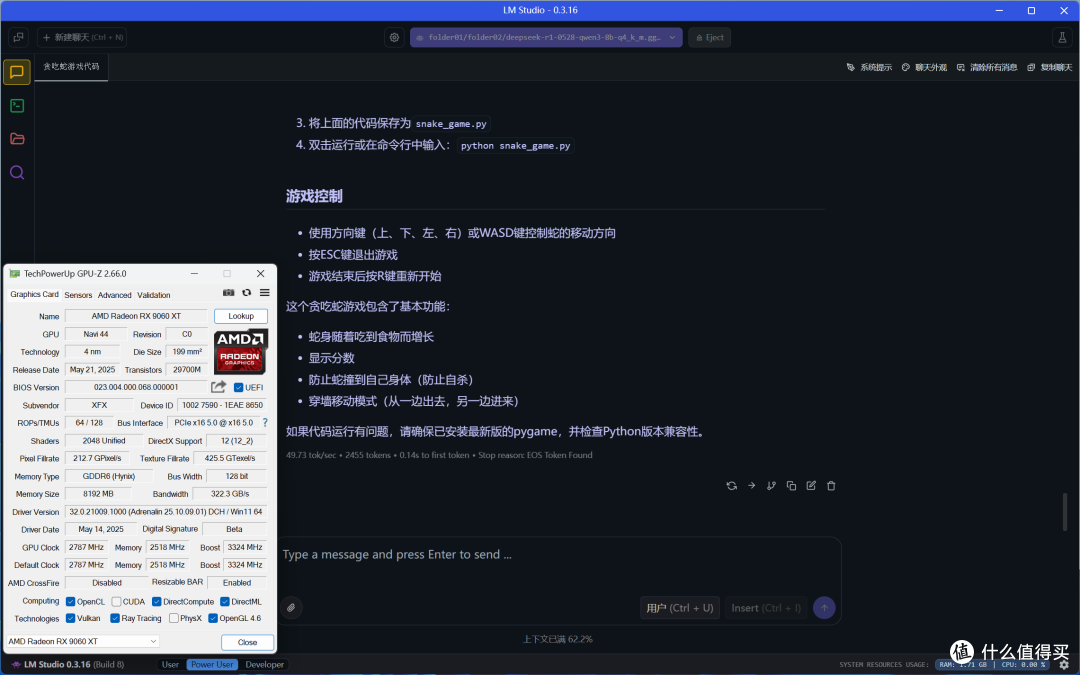Toggle the OpenCL checkbox
Viewport: 1080px width, 675px height.
pos(70,601)
